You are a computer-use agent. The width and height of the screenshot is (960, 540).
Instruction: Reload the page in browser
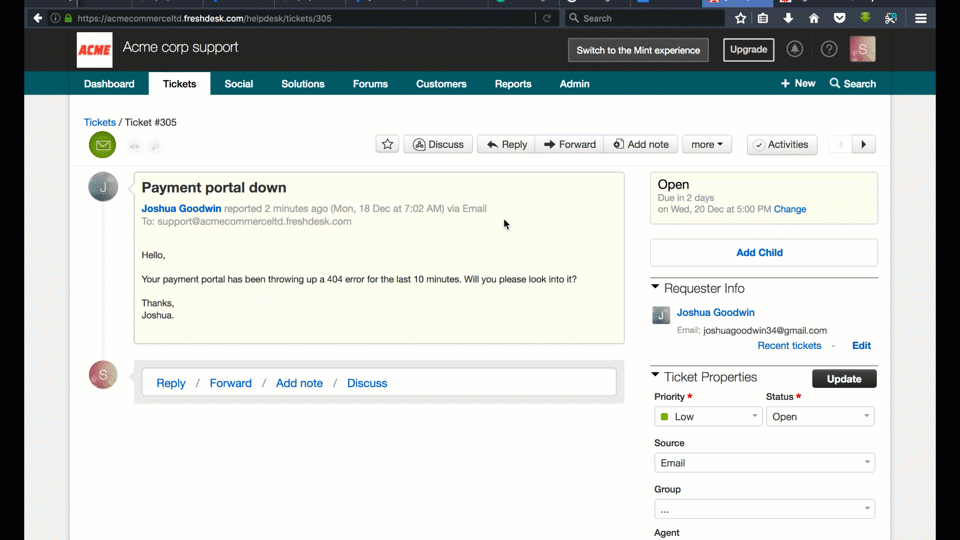click(547, 18)
